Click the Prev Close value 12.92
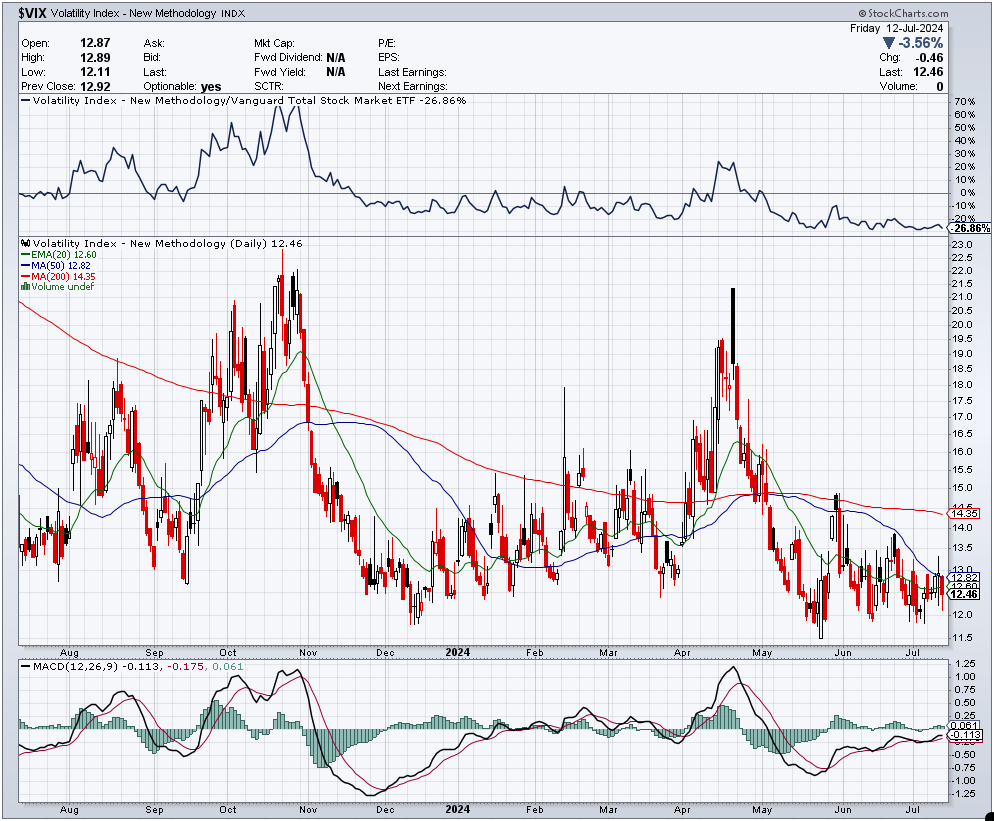The height and width of the screenshot is (821, 994). (x=94, y=86)
